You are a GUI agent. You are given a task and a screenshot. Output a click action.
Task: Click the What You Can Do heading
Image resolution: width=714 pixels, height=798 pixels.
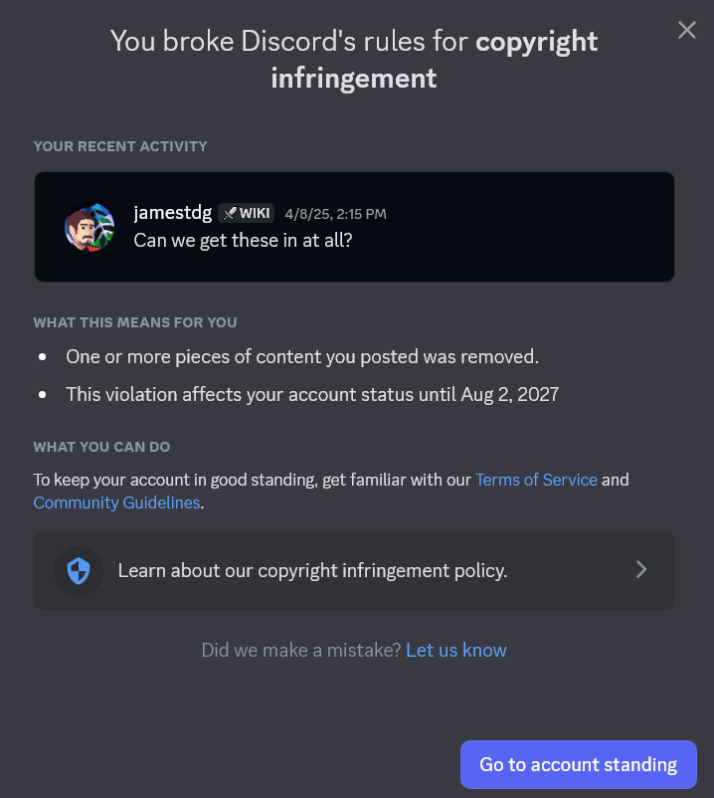click(102, 447)
